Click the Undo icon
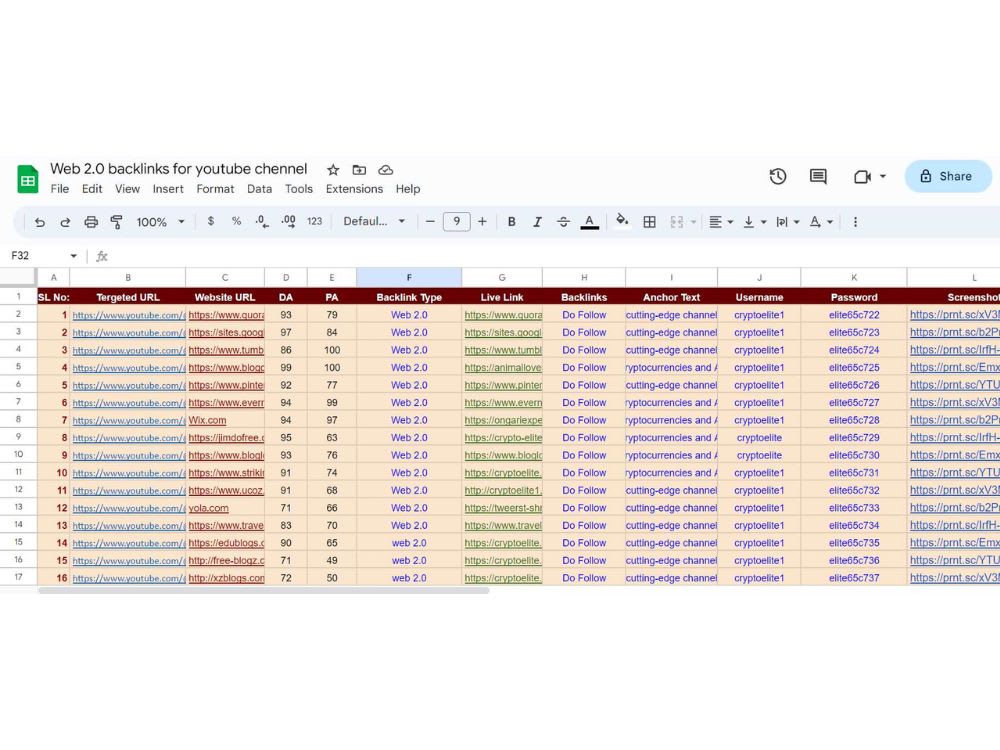 pyautogui.click(x=40, y=221)
